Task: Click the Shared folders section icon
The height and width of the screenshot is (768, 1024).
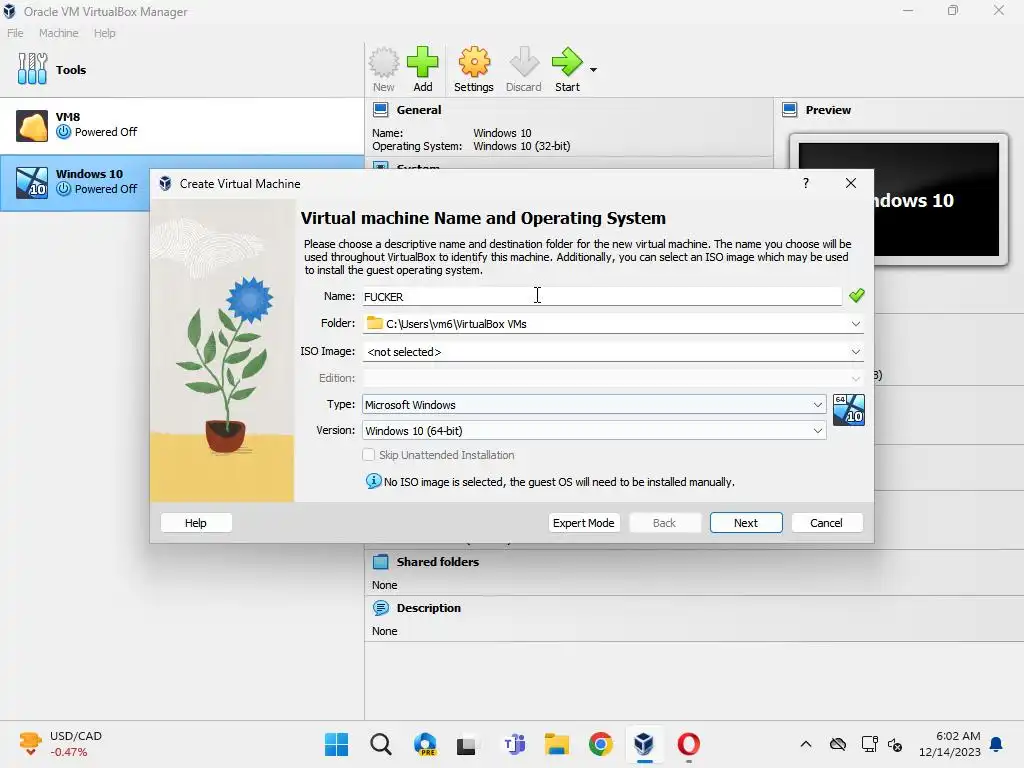Action: pyautogui.click(x=381, y=562)
